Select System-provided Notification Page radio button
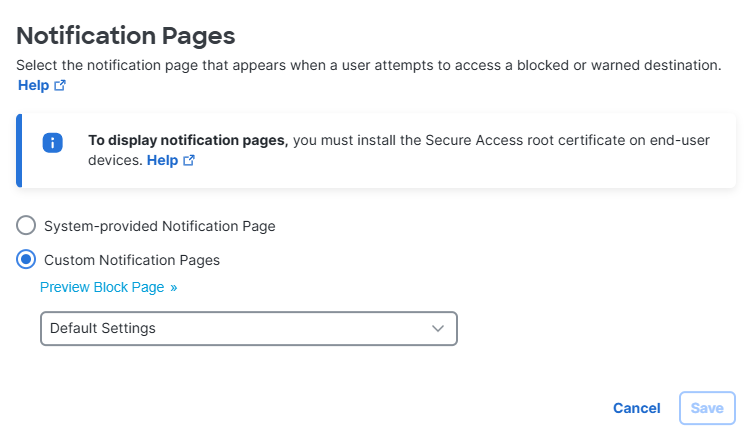This screenshot has width=747, height=438. 26,225
